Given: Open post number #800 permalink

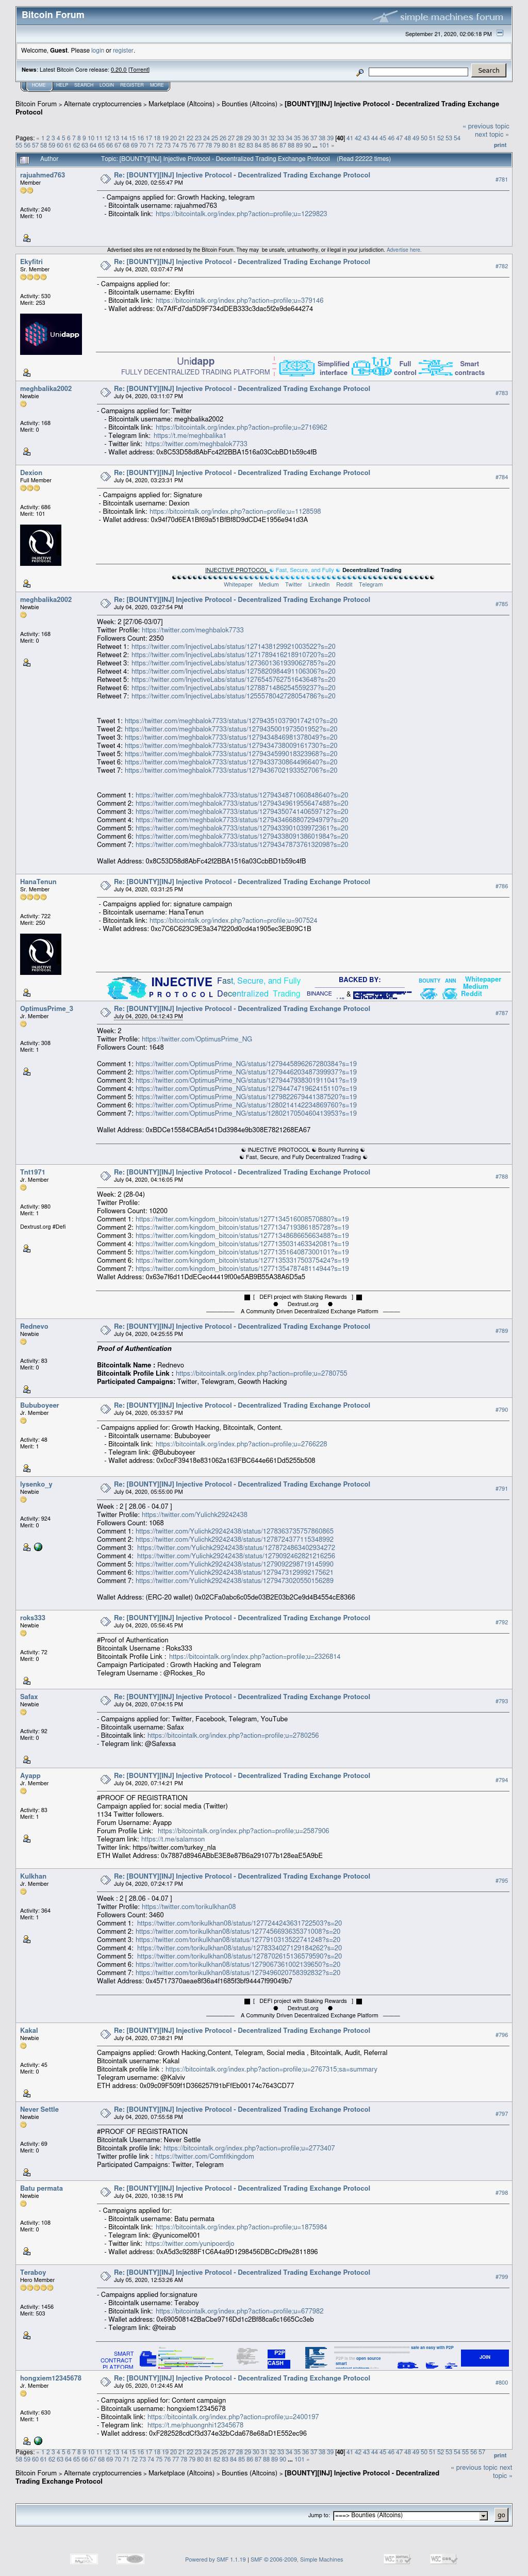Looking at the screenshot, I should tap(501, 2383).
